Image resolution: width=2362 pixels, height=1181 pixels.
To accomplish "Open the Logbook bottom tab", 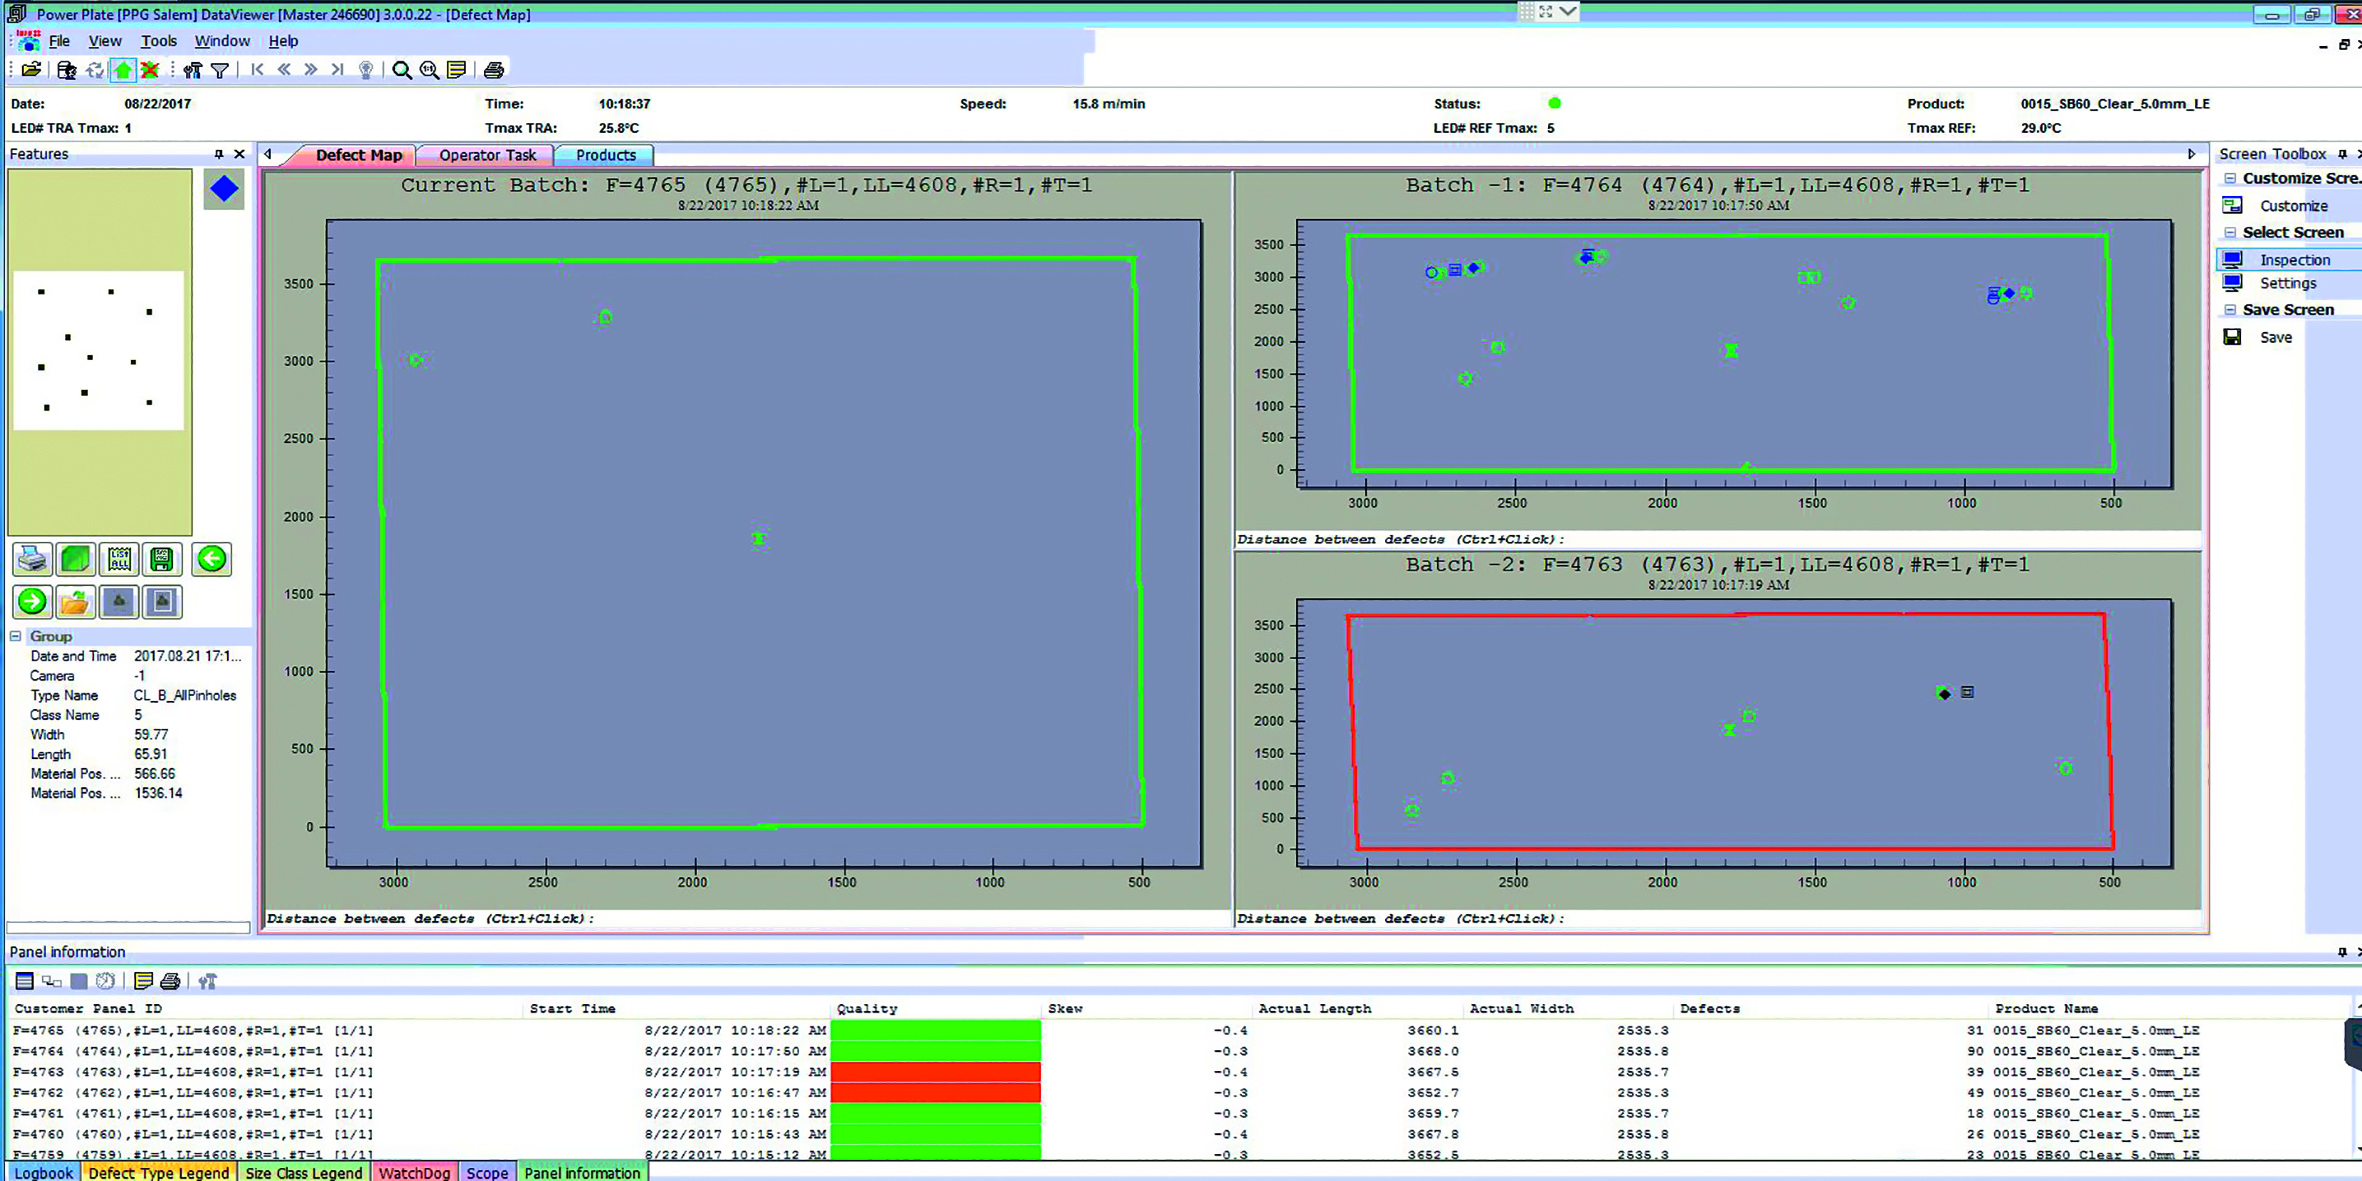I will (x=43, y=1172).
